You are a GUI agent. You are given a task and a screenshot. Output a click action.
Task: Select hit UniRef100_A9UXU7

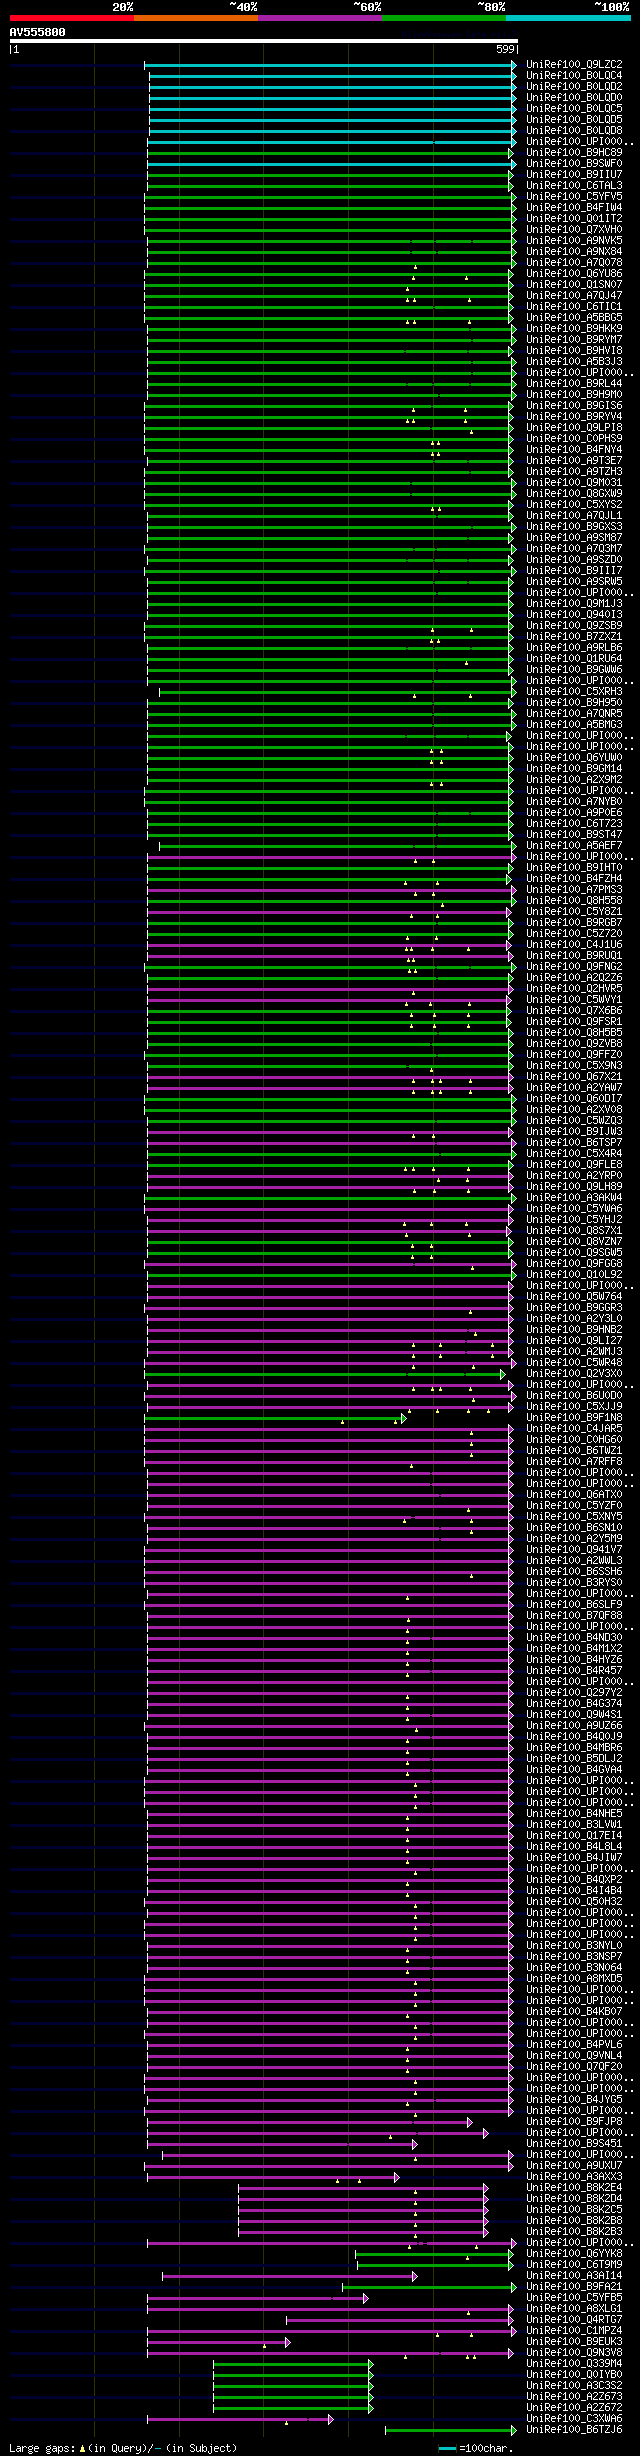point(574,2166)
